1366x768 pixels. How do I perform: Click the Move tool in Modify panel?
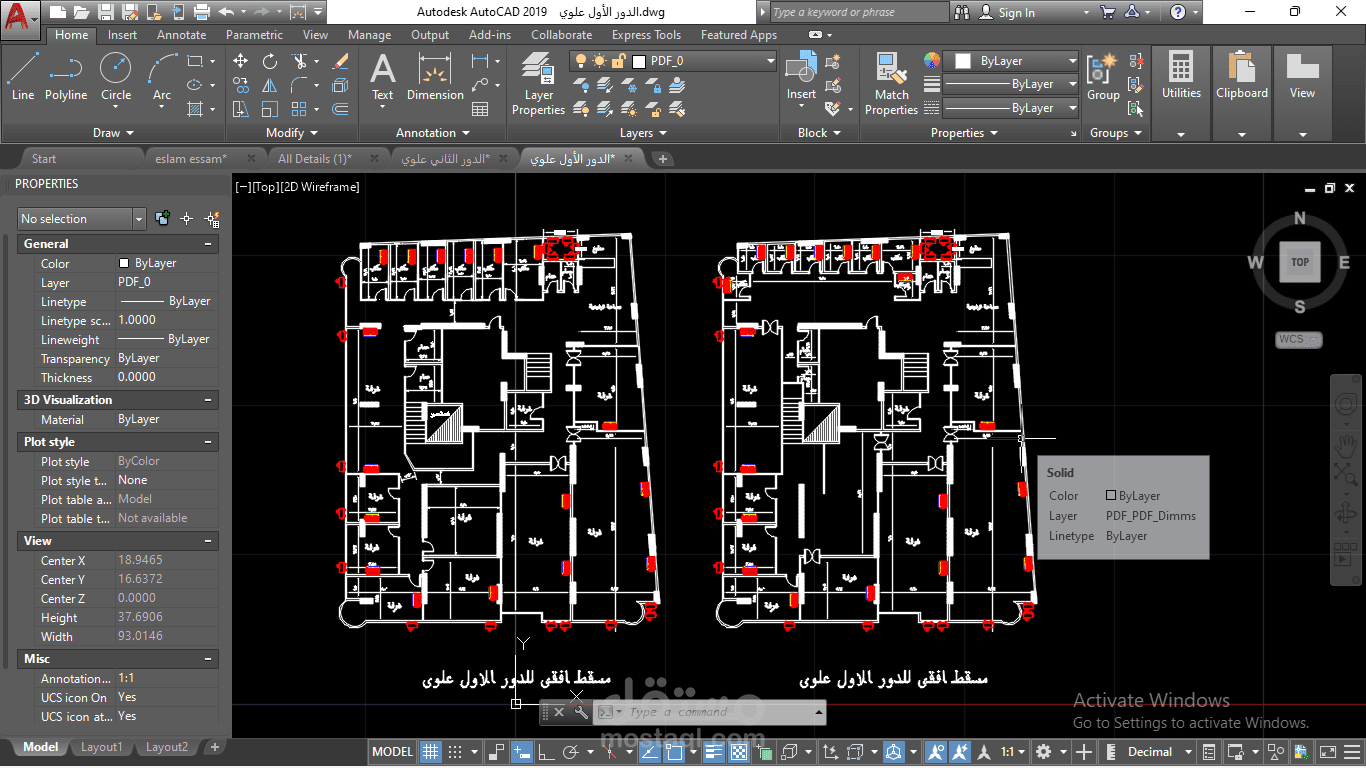(x=241, y=61)
